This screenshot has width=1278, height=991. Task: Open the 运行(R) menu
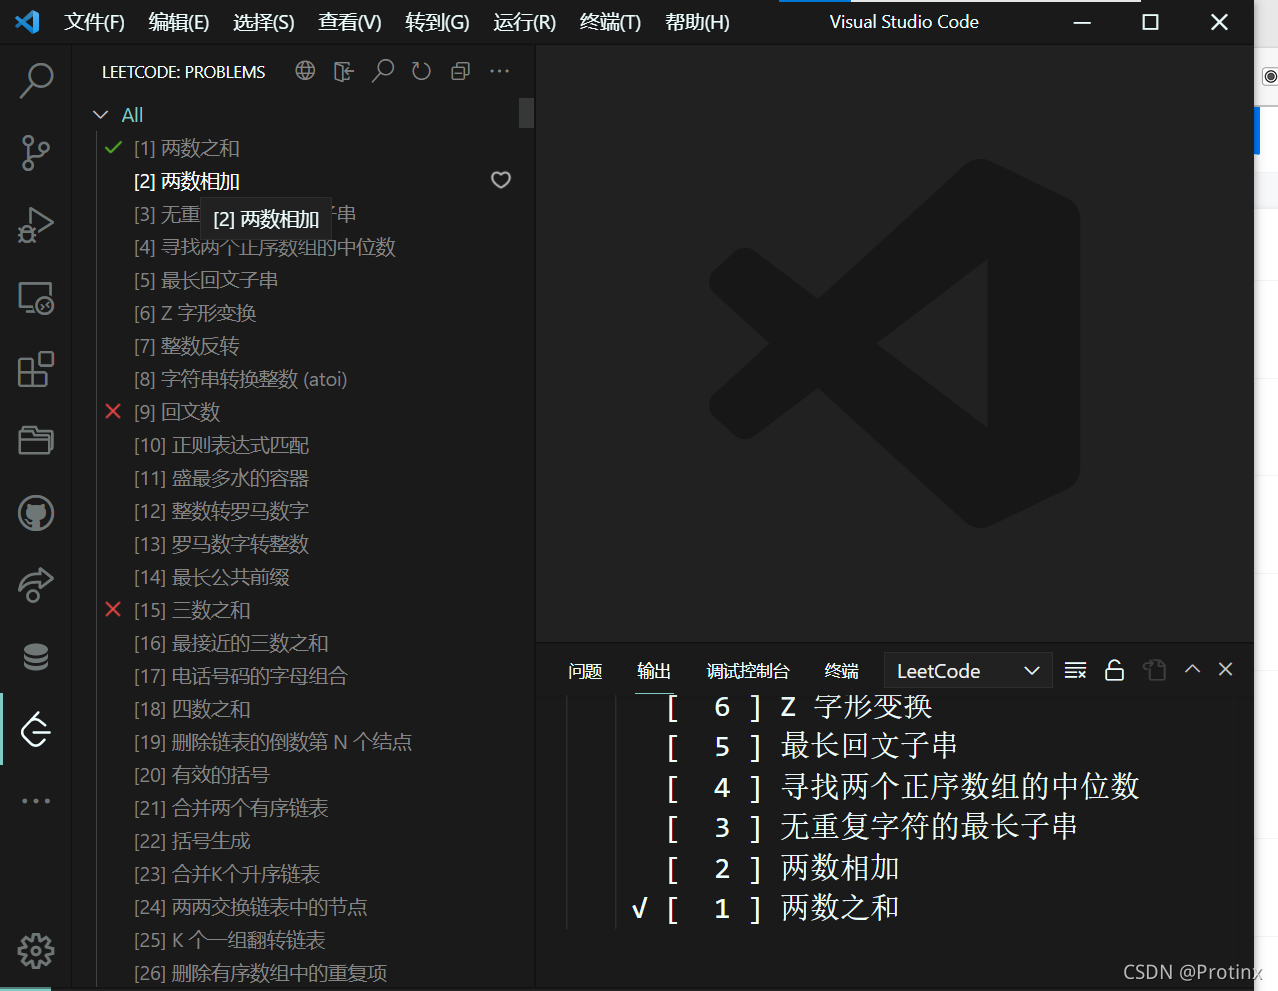pyautogui.click(x=524, y=22)
